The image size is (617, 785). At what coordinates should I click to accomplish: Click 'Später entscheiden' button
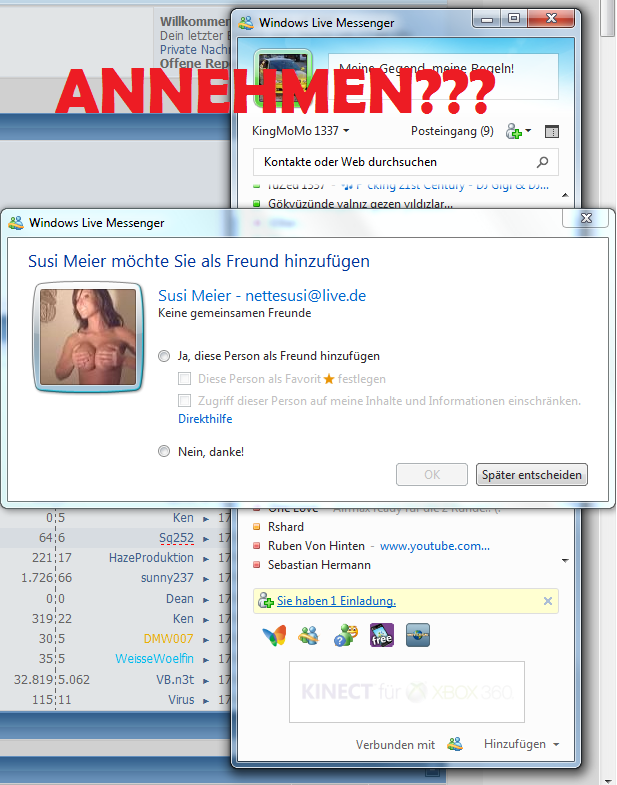(x=531, y=475)
